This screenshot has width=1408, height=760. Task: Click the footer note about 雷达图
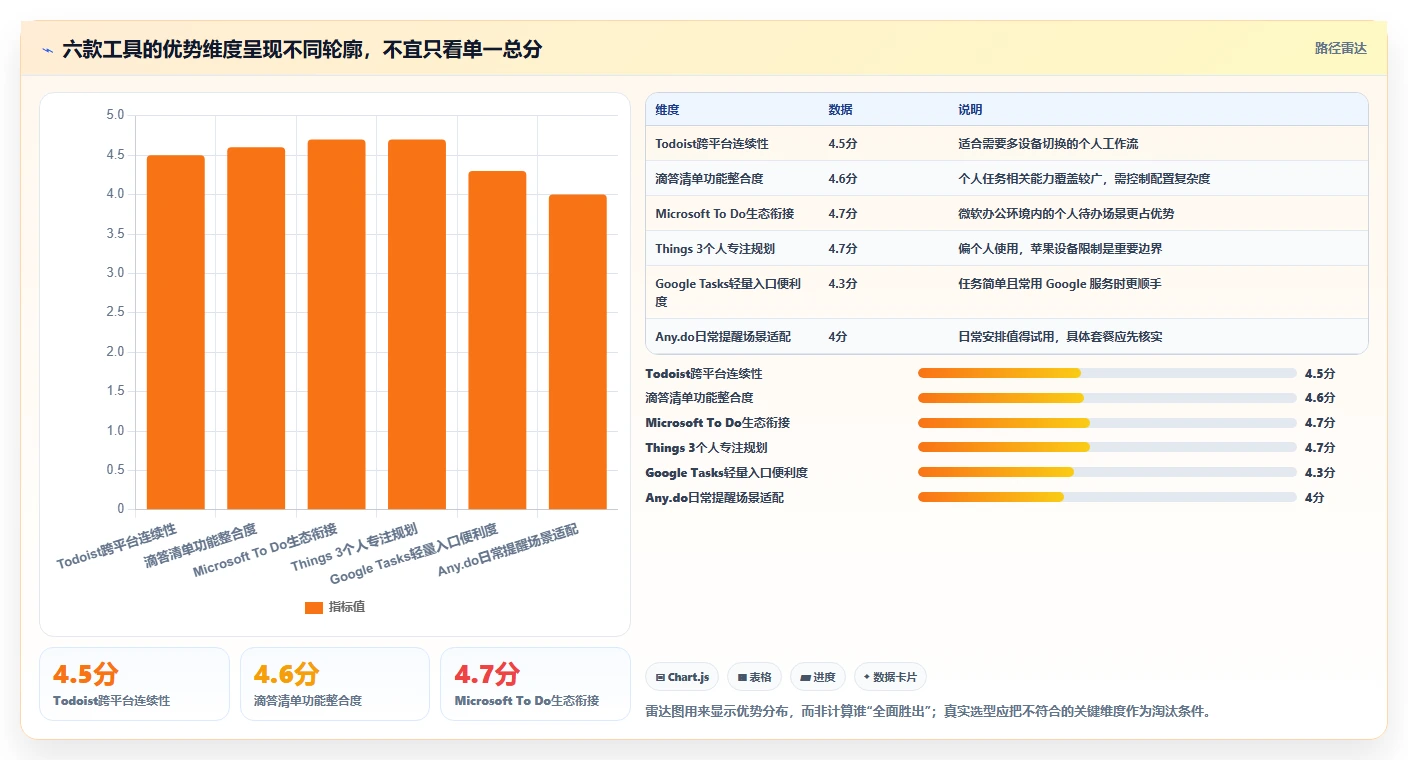coord(930,712)
